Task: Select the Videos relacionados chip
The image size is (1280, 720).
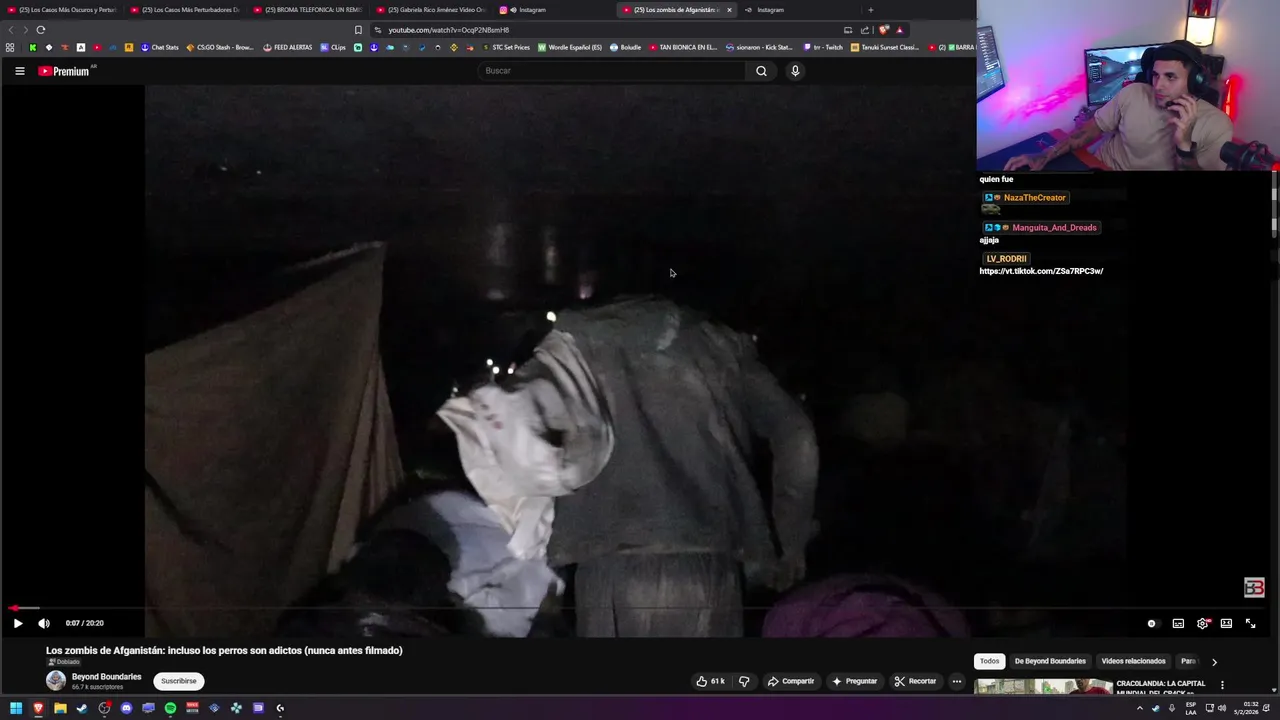Action: click(x=1133, y=661)
